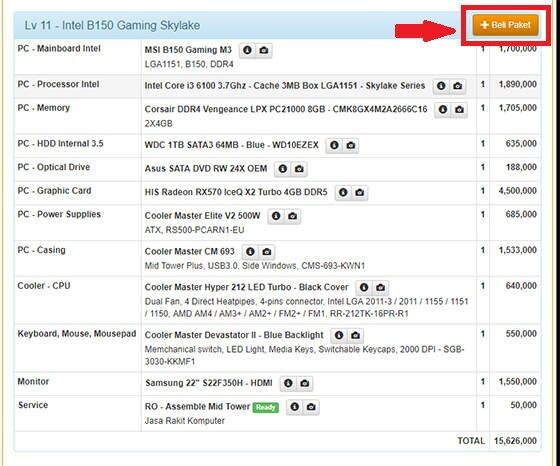Show info for RO - Assemble Mid Tower
This screenshot has height=466, width=560.
295,407
